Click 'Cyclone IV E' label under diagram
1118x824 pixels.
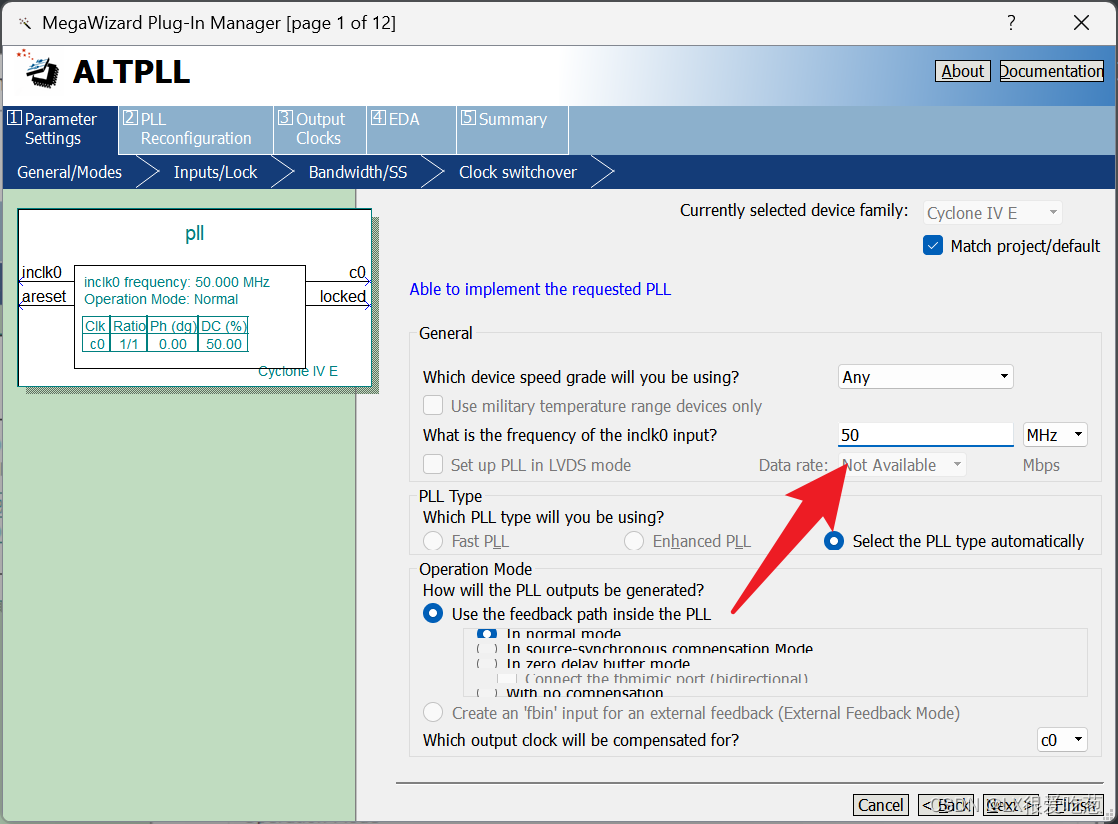pyautogui.click(x=298, y=371)
